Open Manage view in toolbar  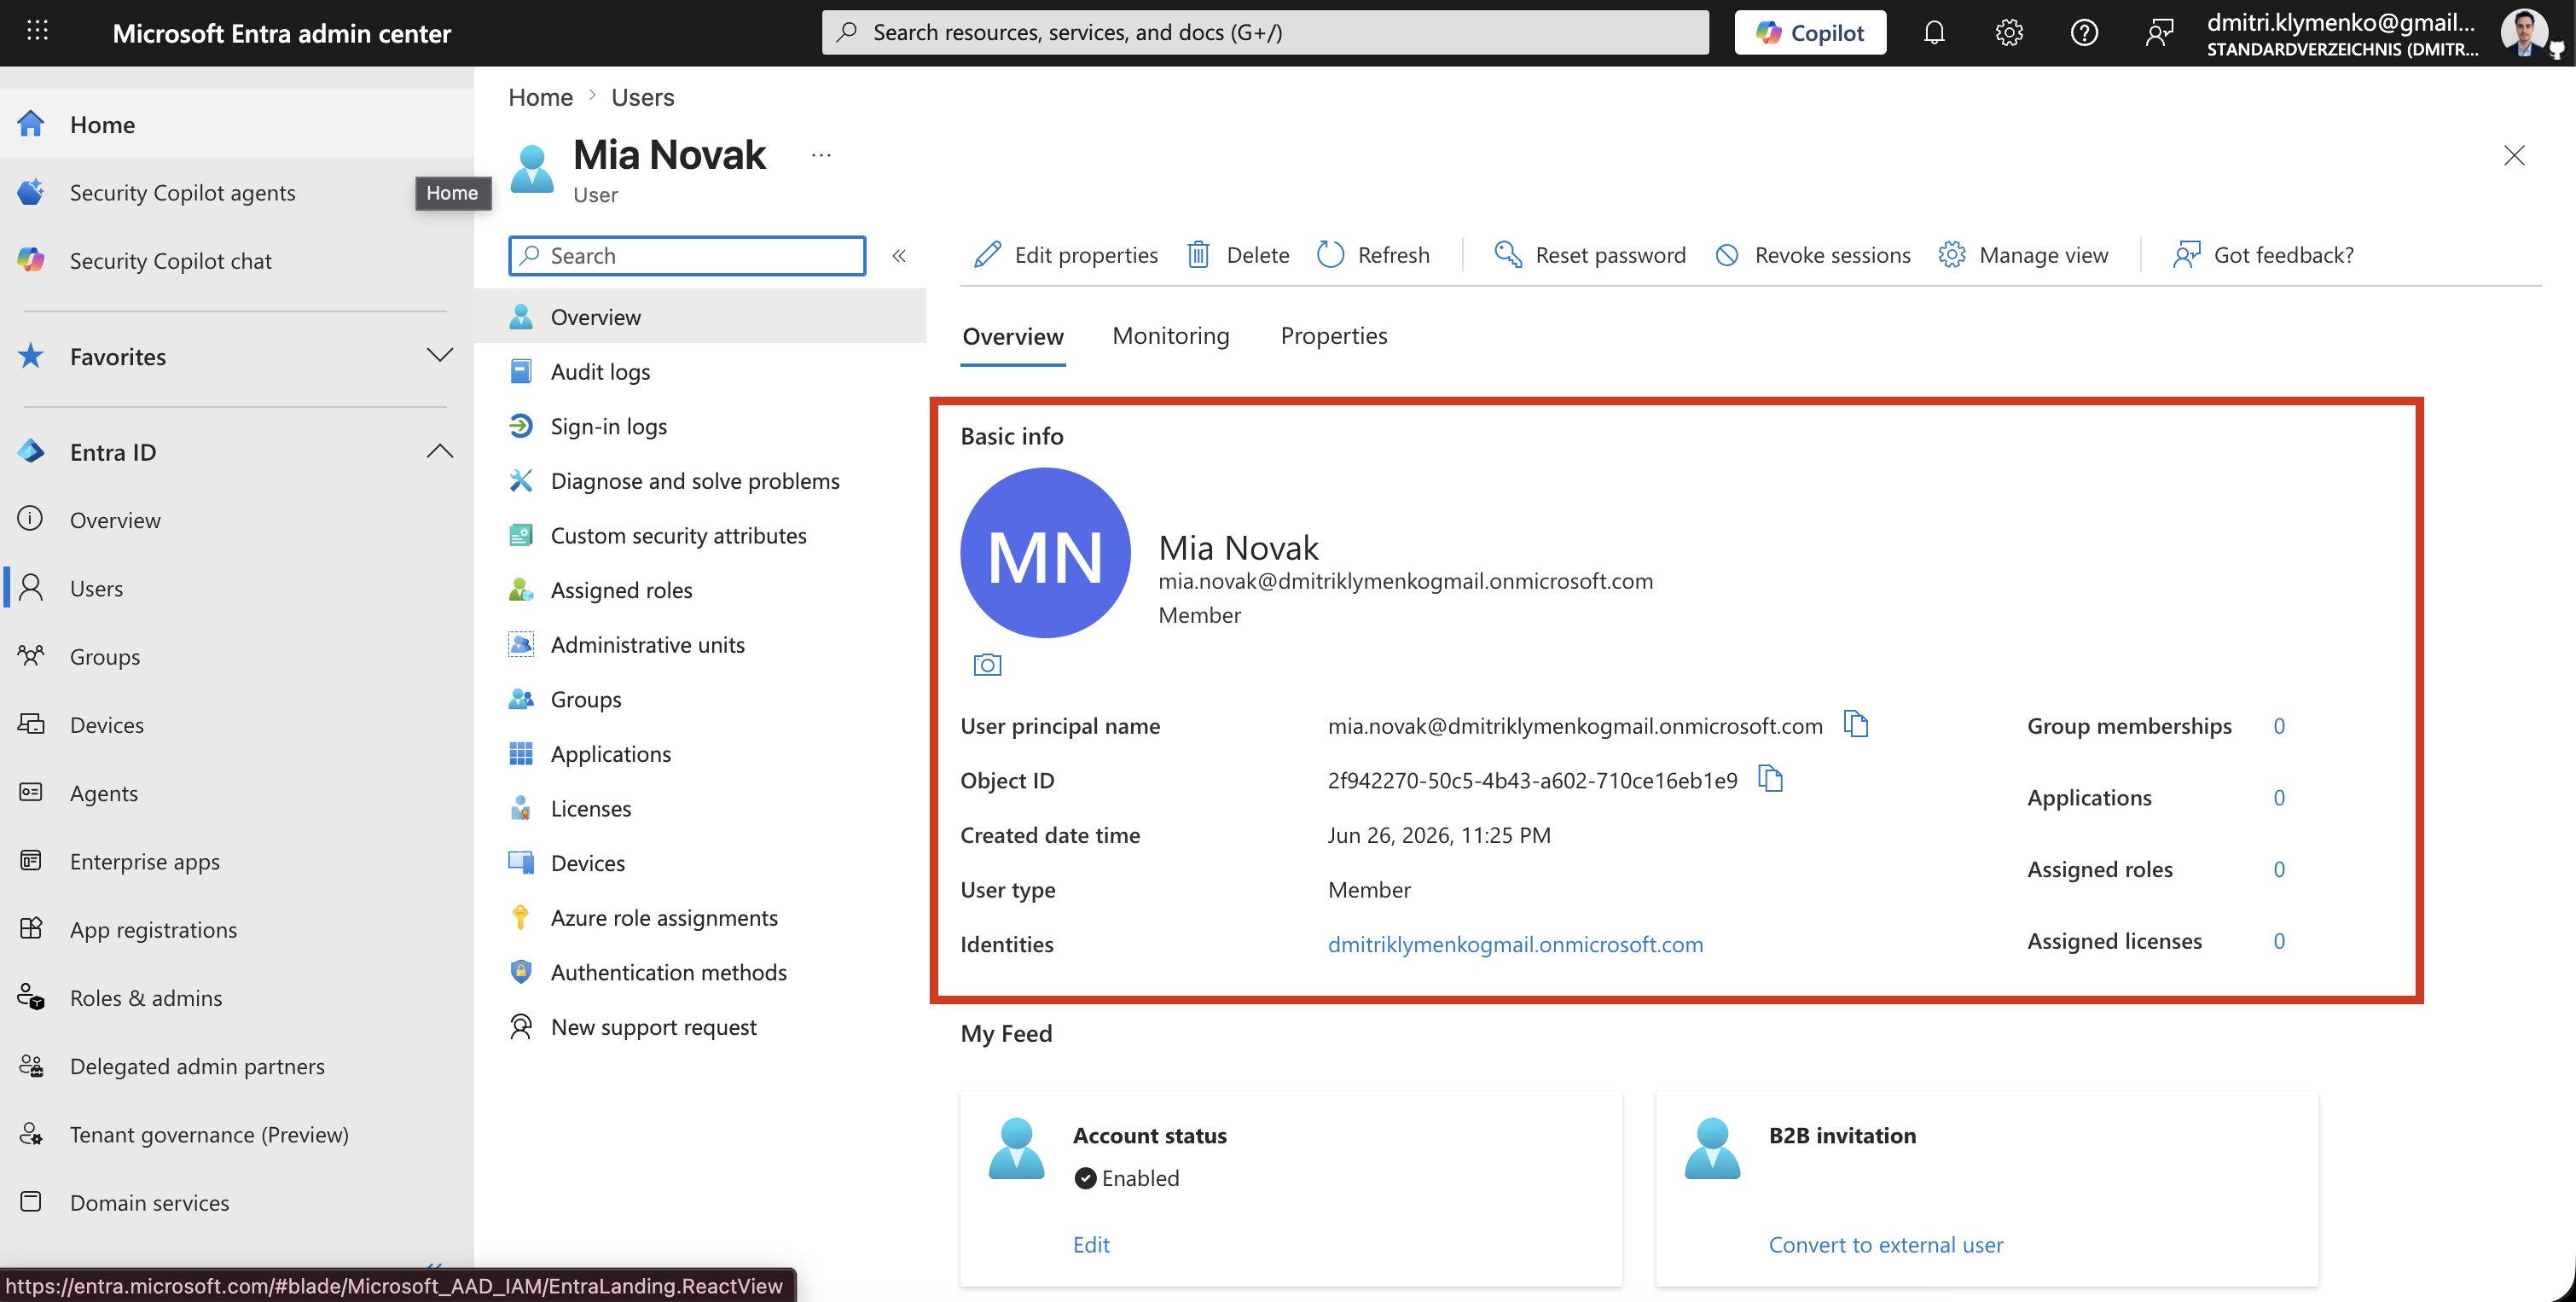2023,255
